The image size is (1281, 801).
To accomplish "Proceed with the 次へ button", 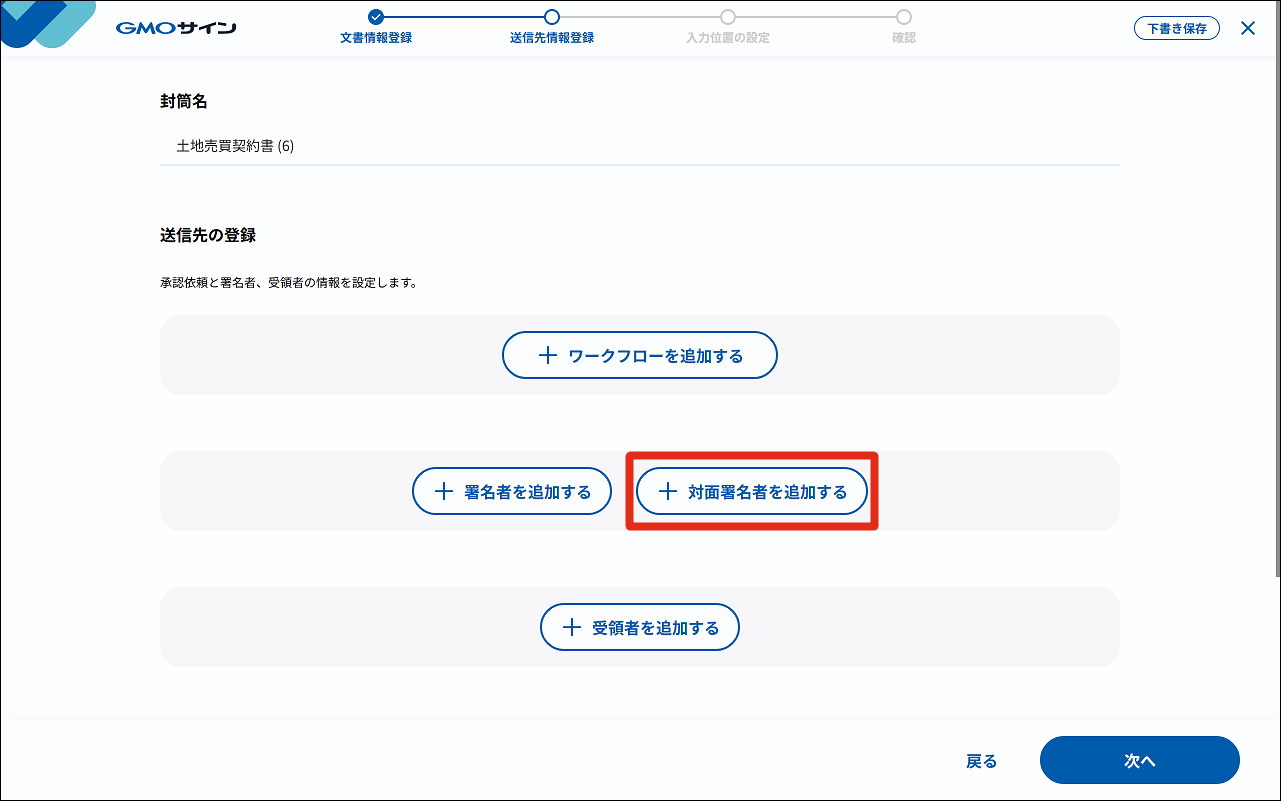I will (x=1139, y=761).
